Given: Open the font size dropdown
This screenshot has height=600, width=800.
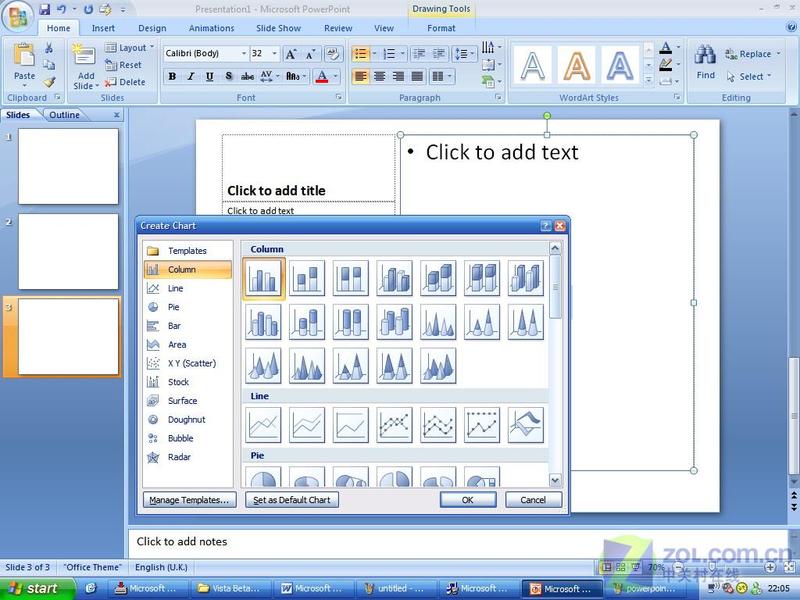Looking at the screenshot, I should pos(274,53).
